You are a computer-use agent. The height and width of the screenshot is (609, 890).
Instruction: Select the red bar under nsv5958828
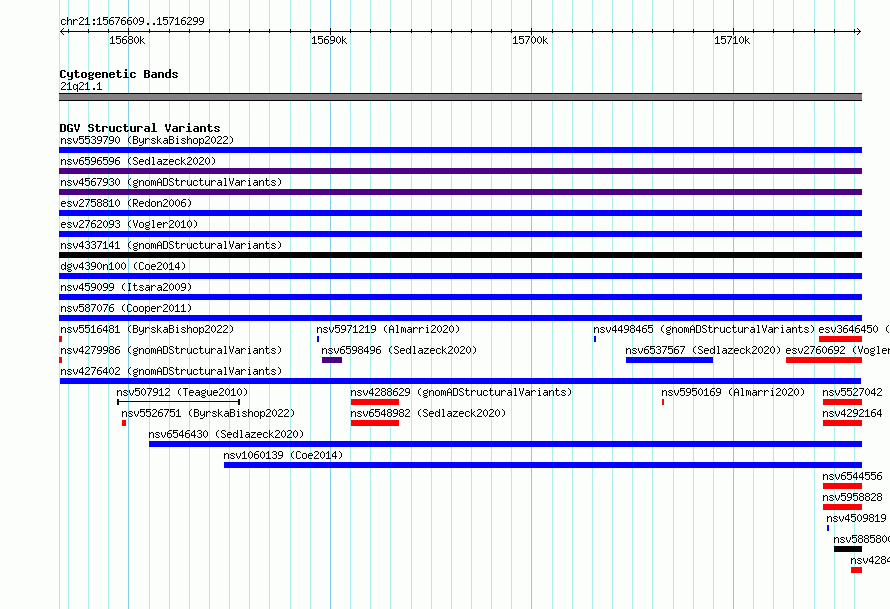click(x=842, y=507)
